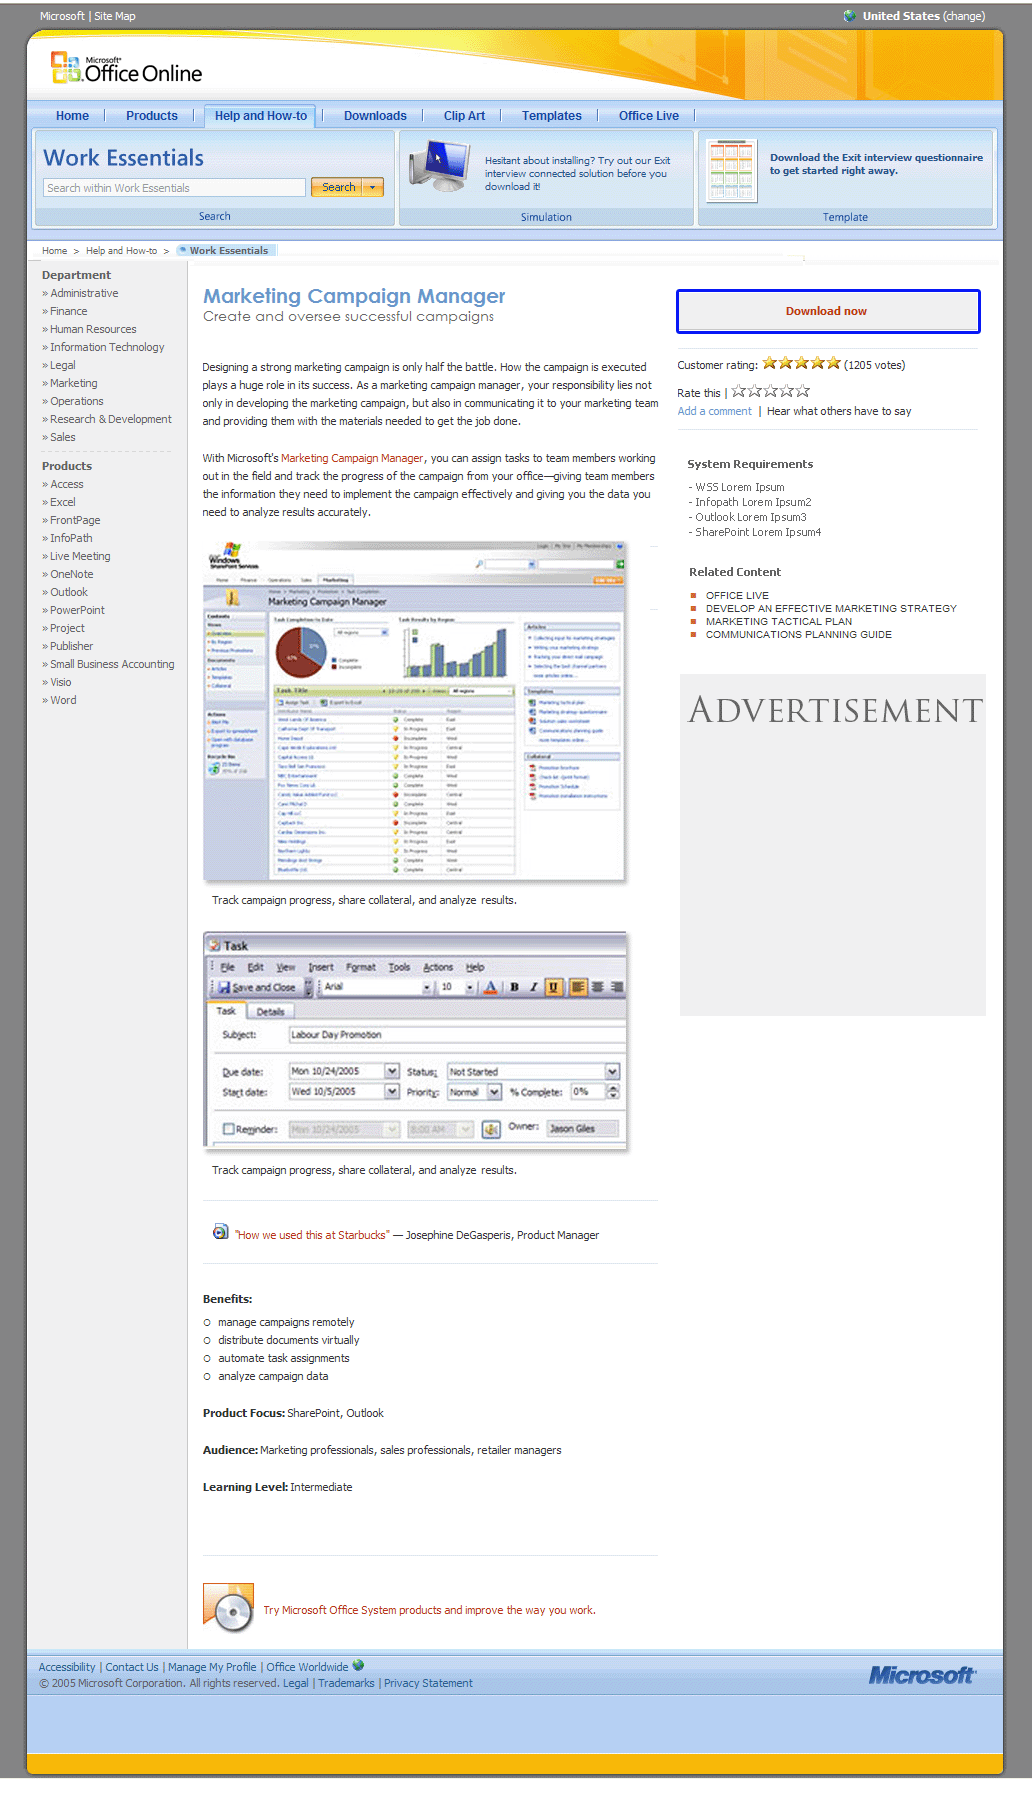
Task: Open the font size 10 dropdown
Action: point(469,987)
